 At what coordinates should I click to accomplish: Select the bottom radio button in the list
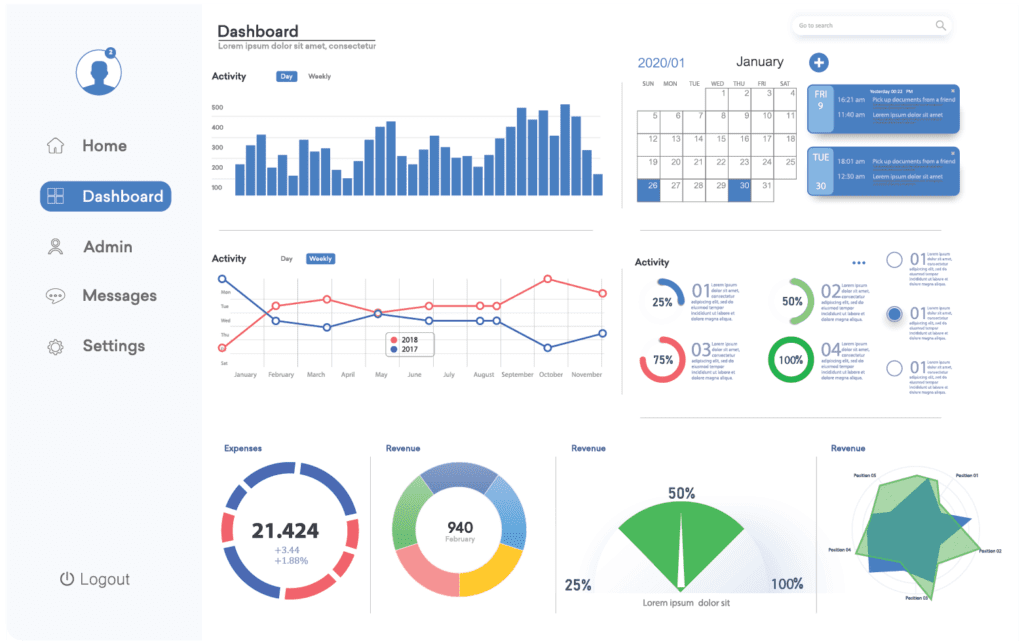coord(894,368)
